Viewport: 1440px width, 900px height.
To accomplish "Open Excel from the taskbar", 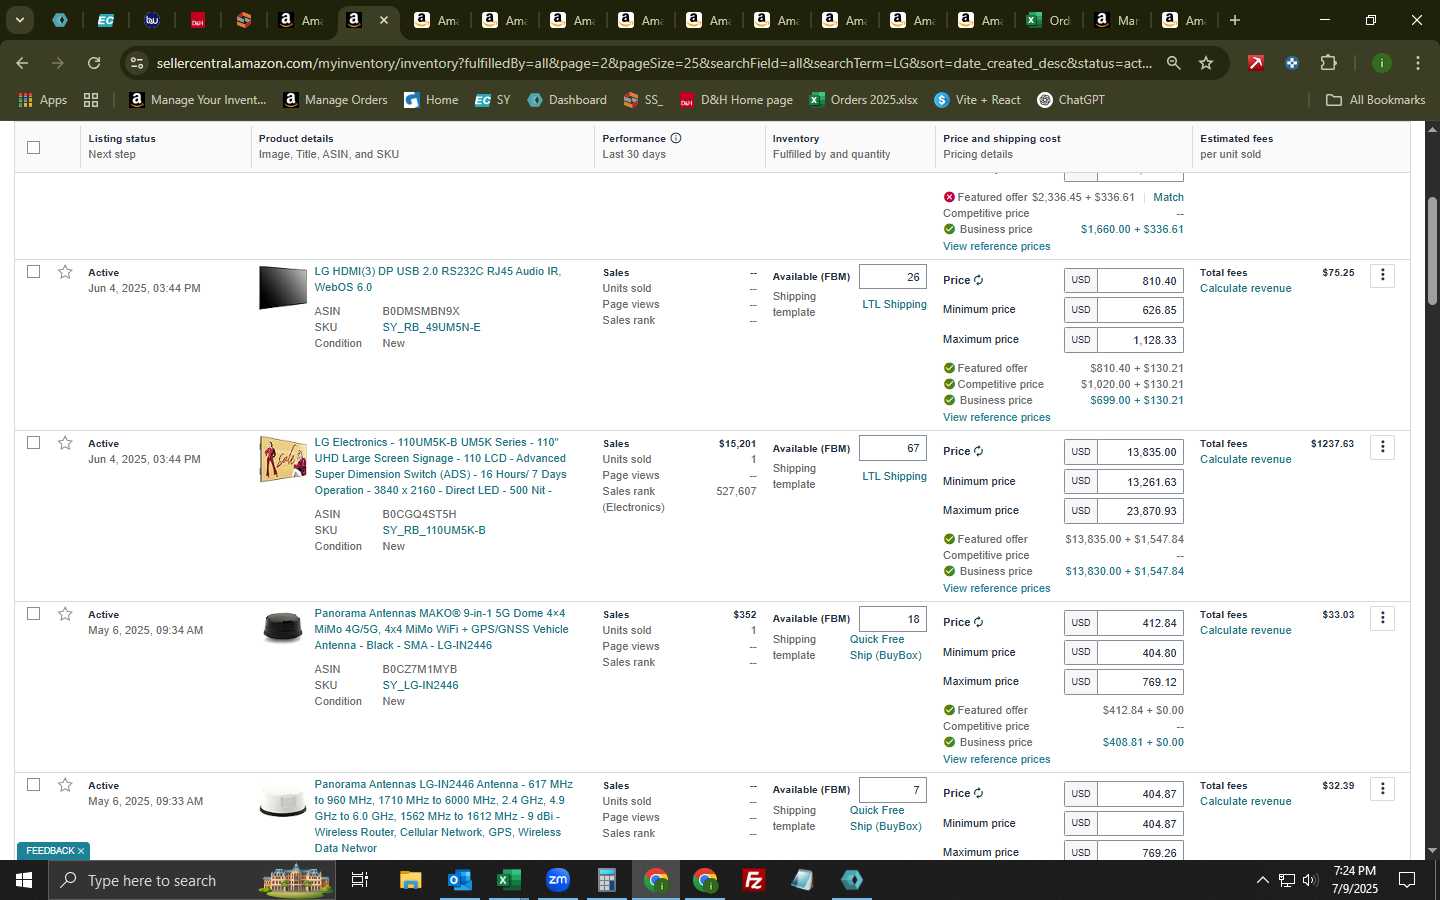I will click(x=508, y=880).
